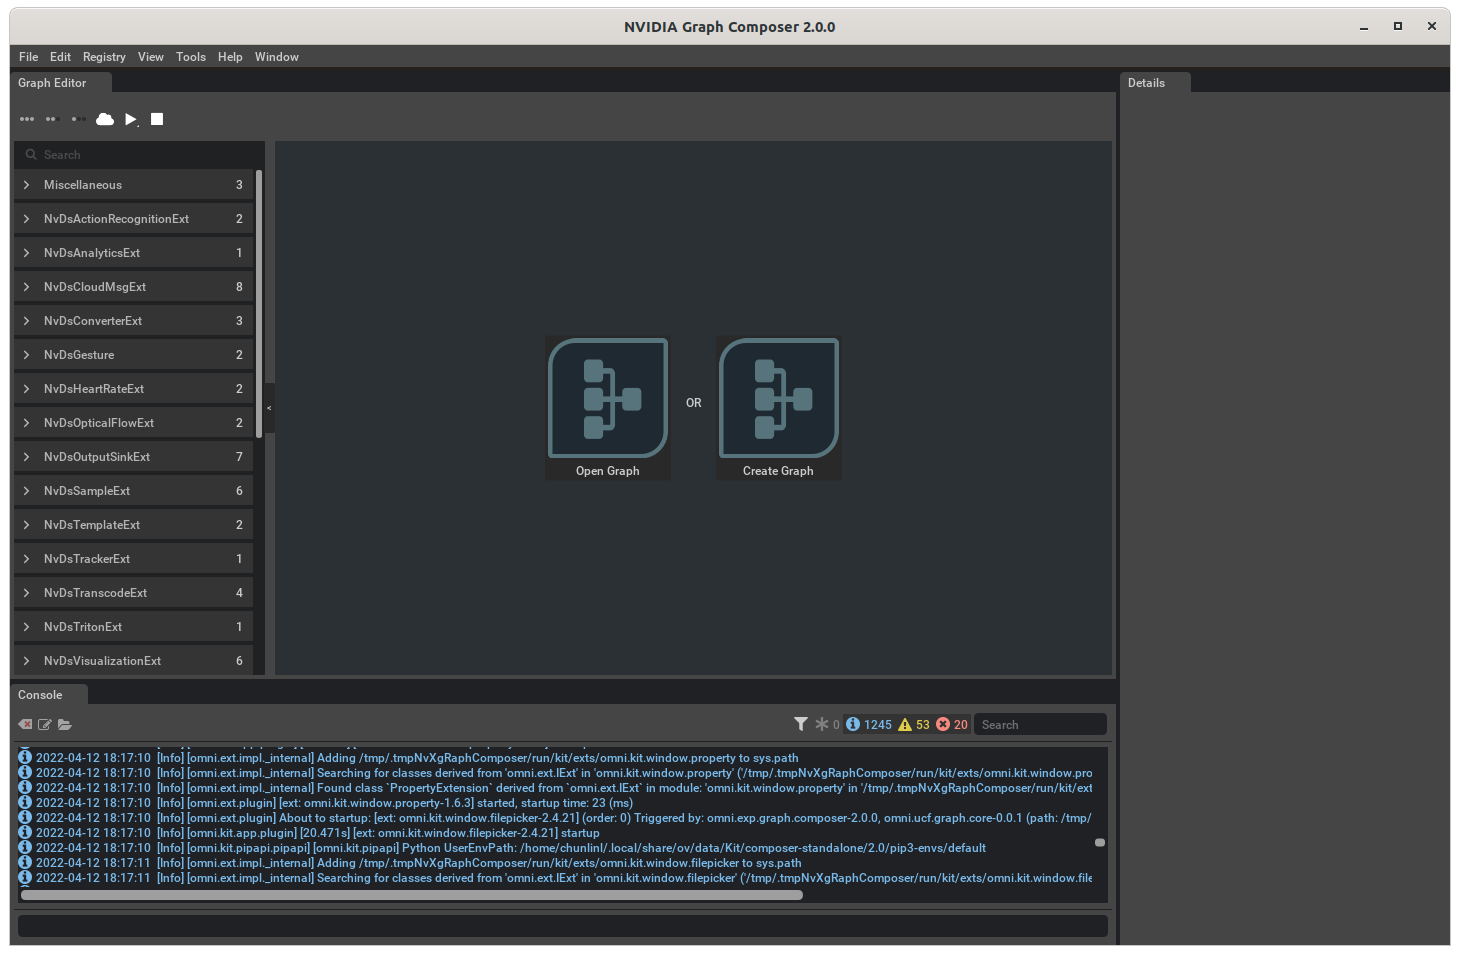Open the console filter funnel icon
This screenshot has width=1460, height=955.
coord(801,724)
